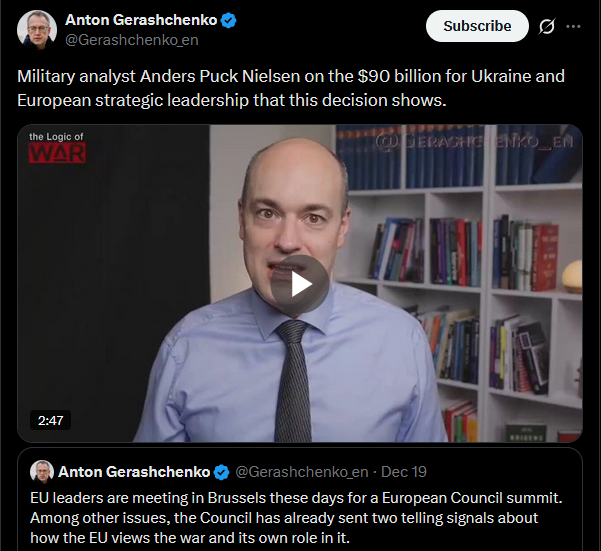
Task: Click the blue verified badge at top
Action: pyautogui.click(x=229, y=20)
